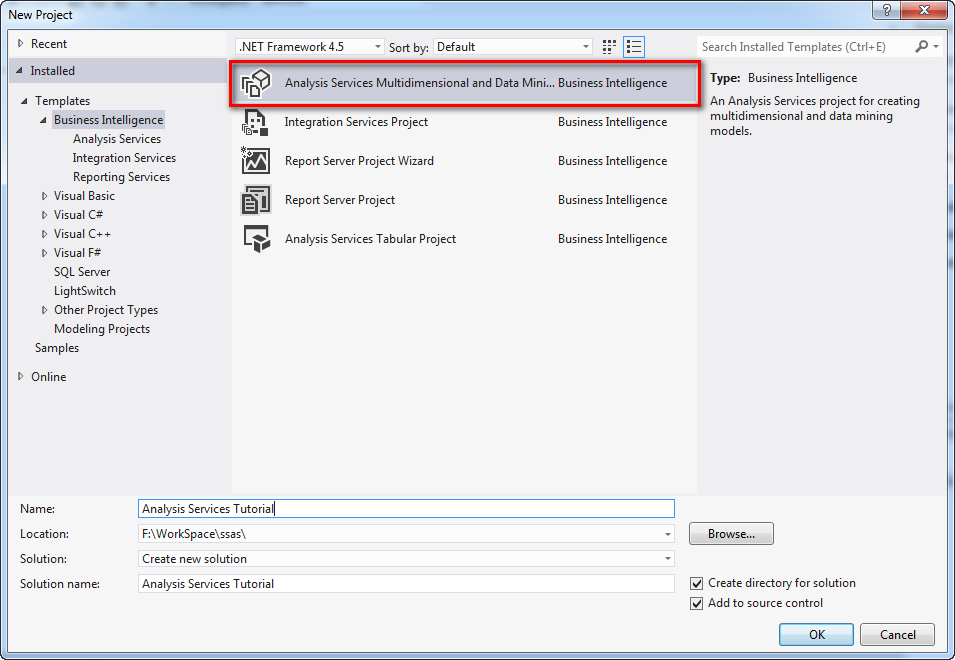
Task: Select Report Server Project Wizard template name
Action: 359,161
